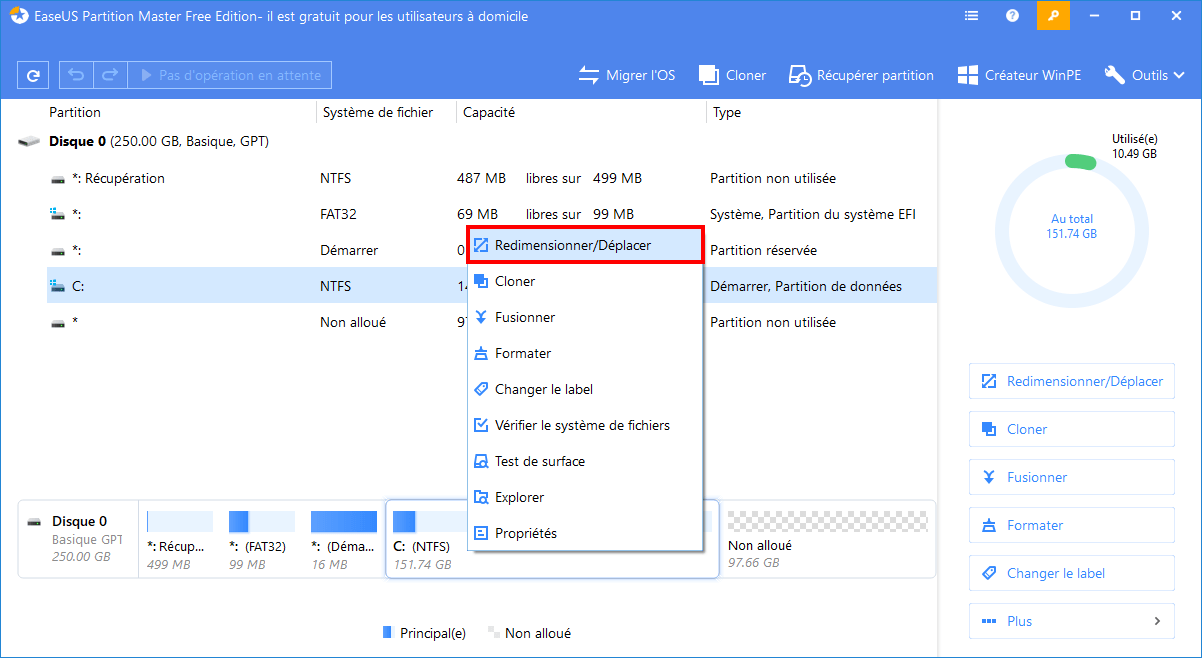Select the 99 MB FAT32 block in the disk map

click(260, 539)
